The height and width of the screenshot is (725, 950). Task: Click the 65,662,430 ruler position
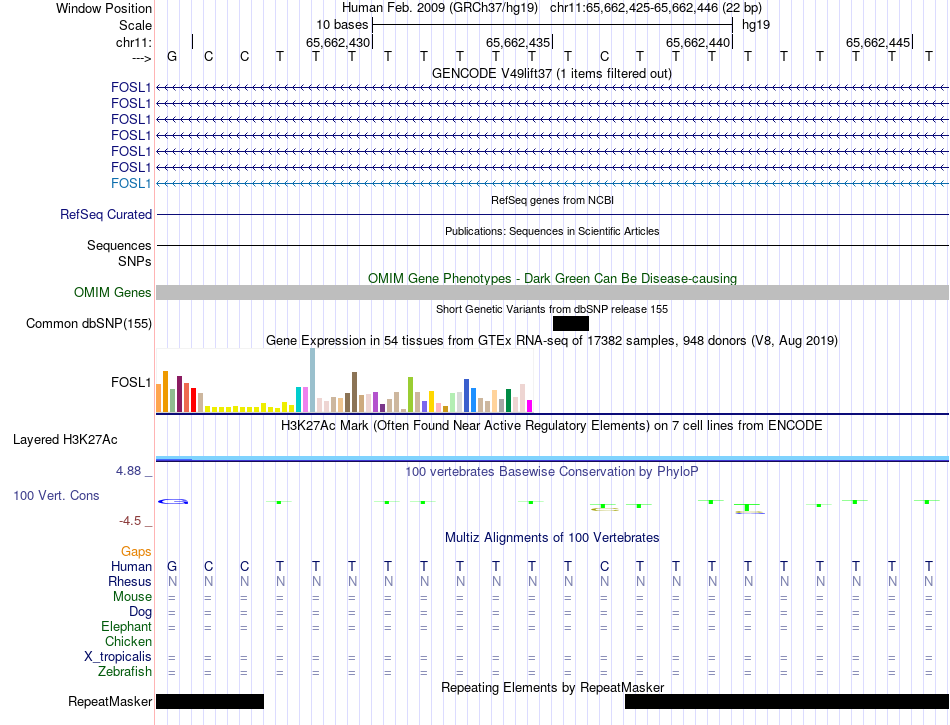(x=337, y=42)
